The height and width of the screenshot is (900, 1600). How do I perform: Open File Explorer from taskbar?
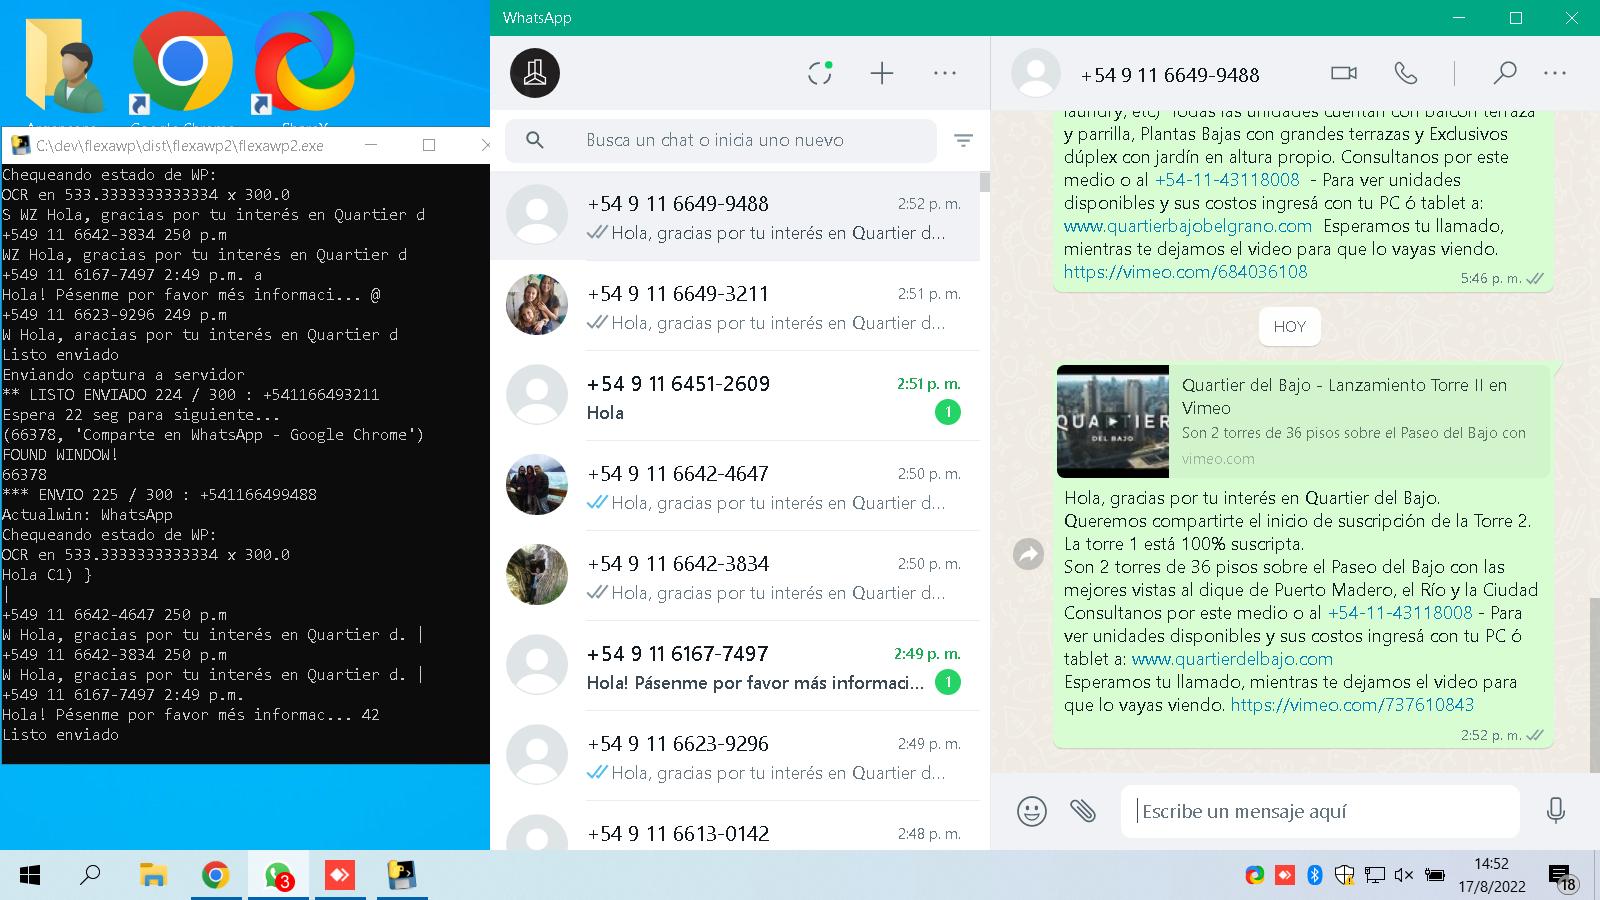(x=153, y=876)
